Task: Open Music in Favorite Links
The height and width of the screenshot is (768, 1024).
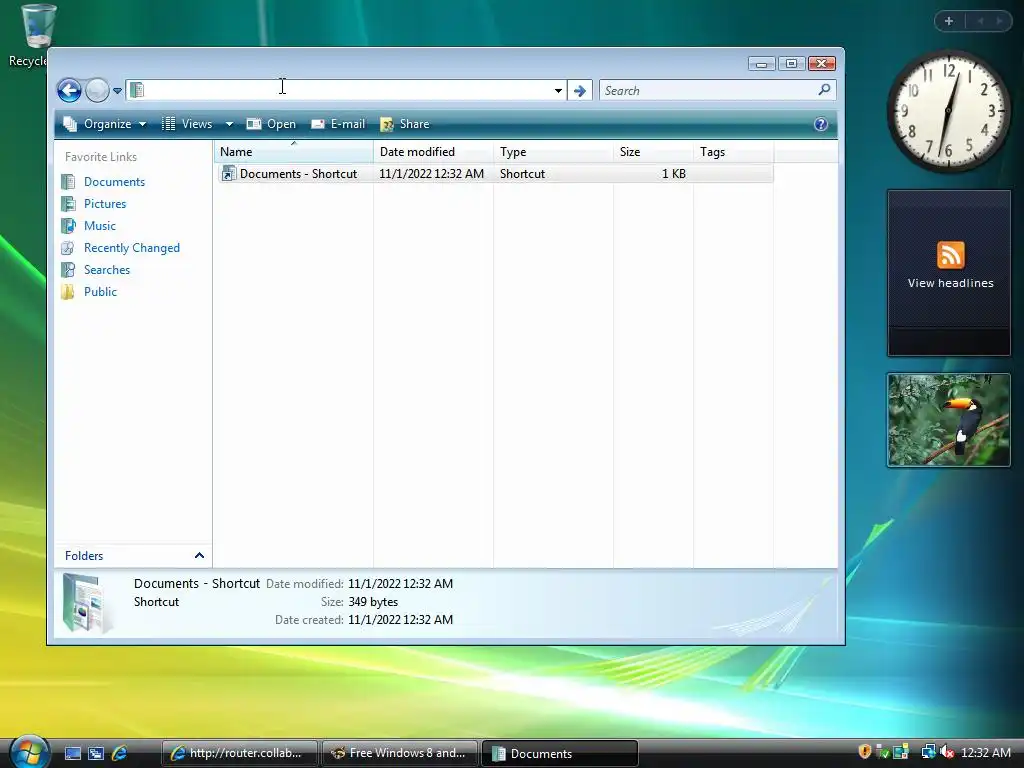Action: pyautogui.click(x=99, y=226)
